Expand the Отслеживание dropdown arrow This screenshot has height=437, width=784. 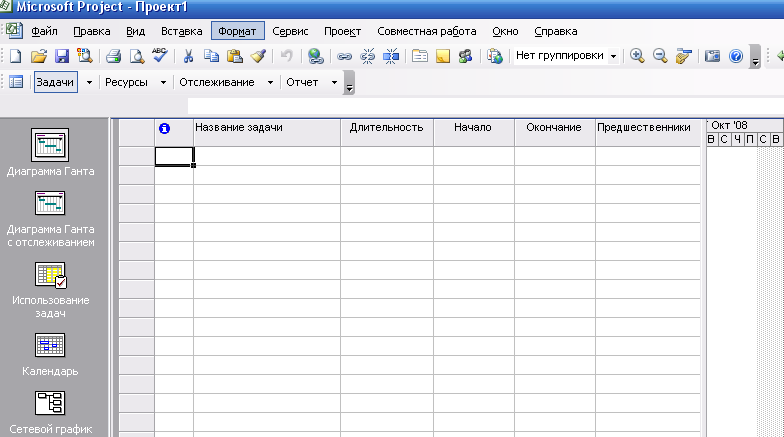pyautogui.click(x=270, y=82)
